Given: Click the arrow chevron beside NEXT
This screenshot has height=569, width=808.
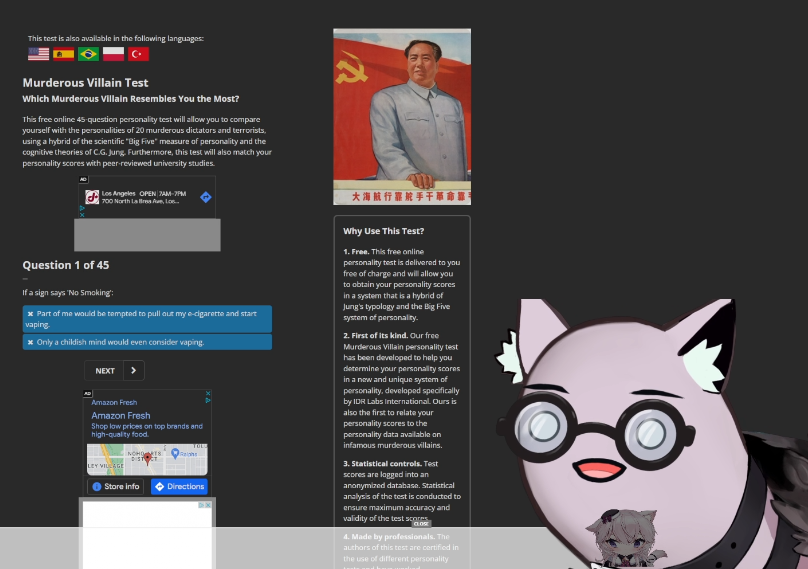Looking at the screenshot, I should coord(133,371).
